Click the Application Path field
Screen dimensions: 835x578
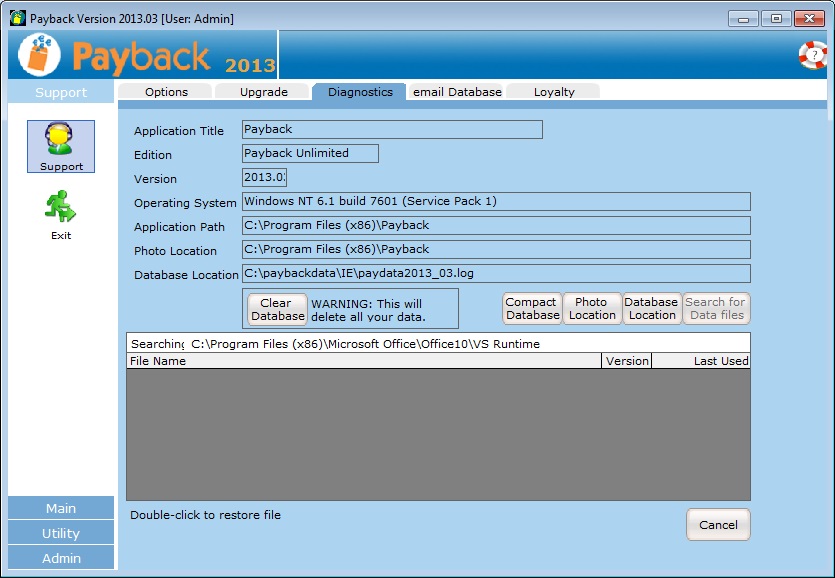pos(496,226)
